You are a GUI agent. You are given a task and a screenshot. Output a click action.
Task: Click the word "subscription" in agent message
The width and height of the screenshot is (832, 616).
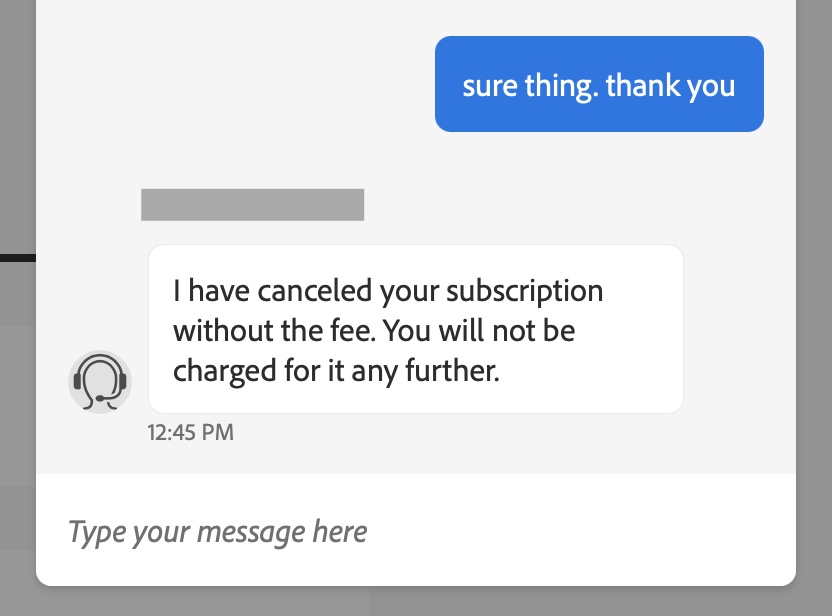coord(524,291)
